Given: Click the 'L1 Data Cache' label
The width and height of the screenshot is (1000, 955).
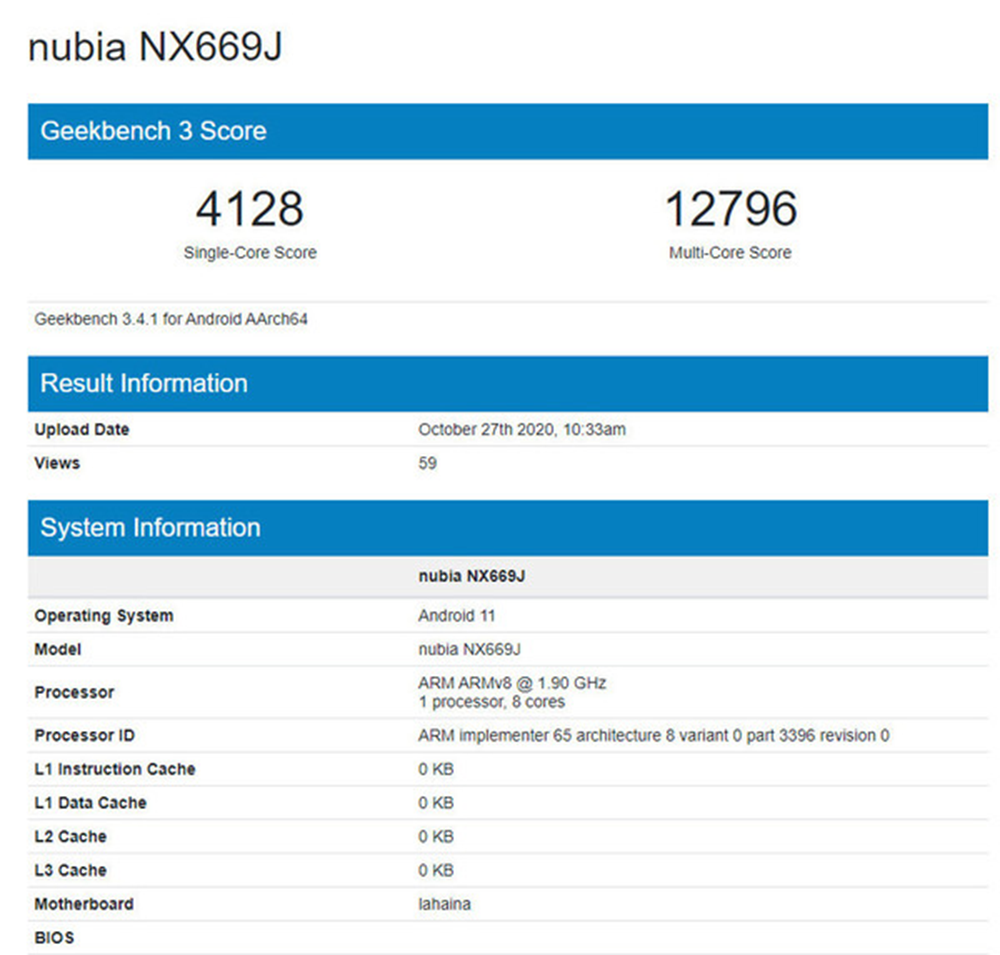Looking at the screenshot, I should tap(91, 803).
